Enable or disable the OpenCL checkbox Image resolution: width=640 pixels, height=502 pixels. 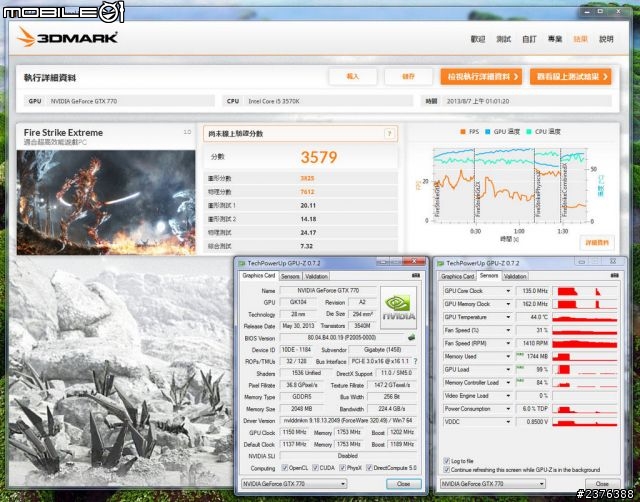[284, 468]
